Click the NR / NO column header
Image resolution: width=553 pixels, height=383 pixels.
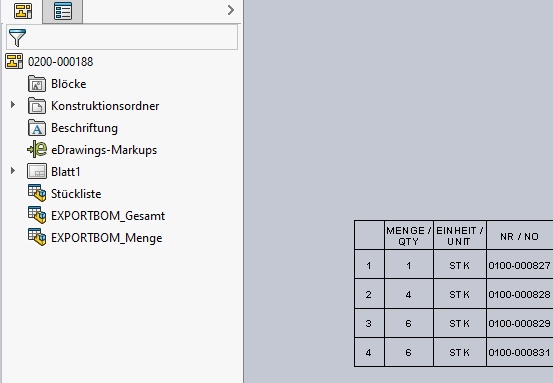[x=519, y=236]
